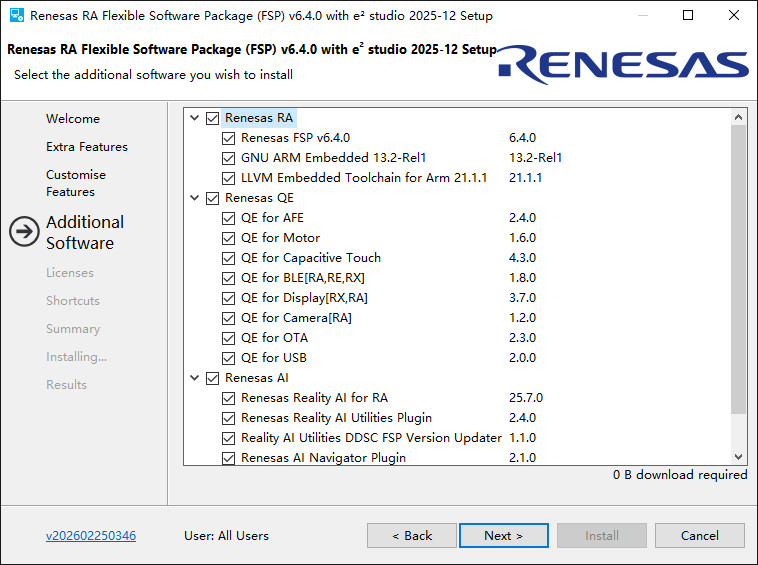The width and height of the screenshot is (758, 565).
Task: Click the User: All Users text
Action: click(226, 536)
